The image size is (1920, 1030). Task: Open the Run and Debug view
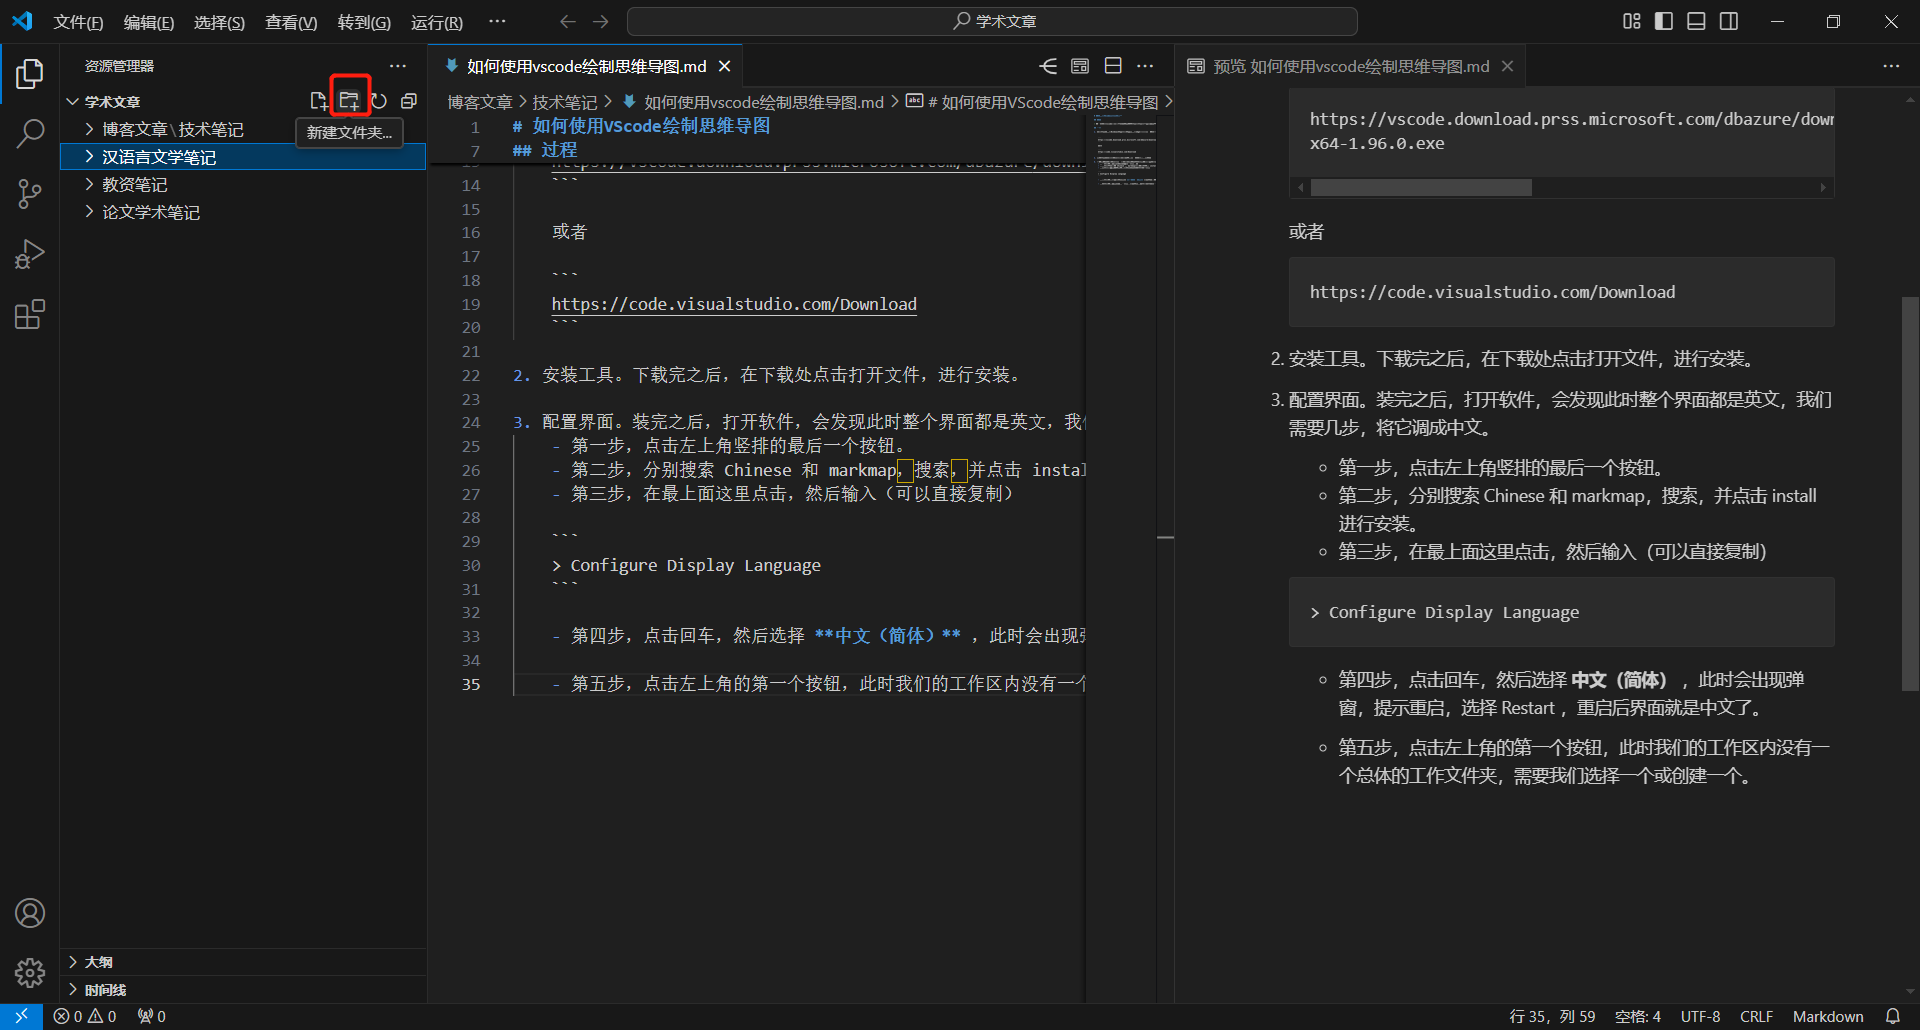30,254
